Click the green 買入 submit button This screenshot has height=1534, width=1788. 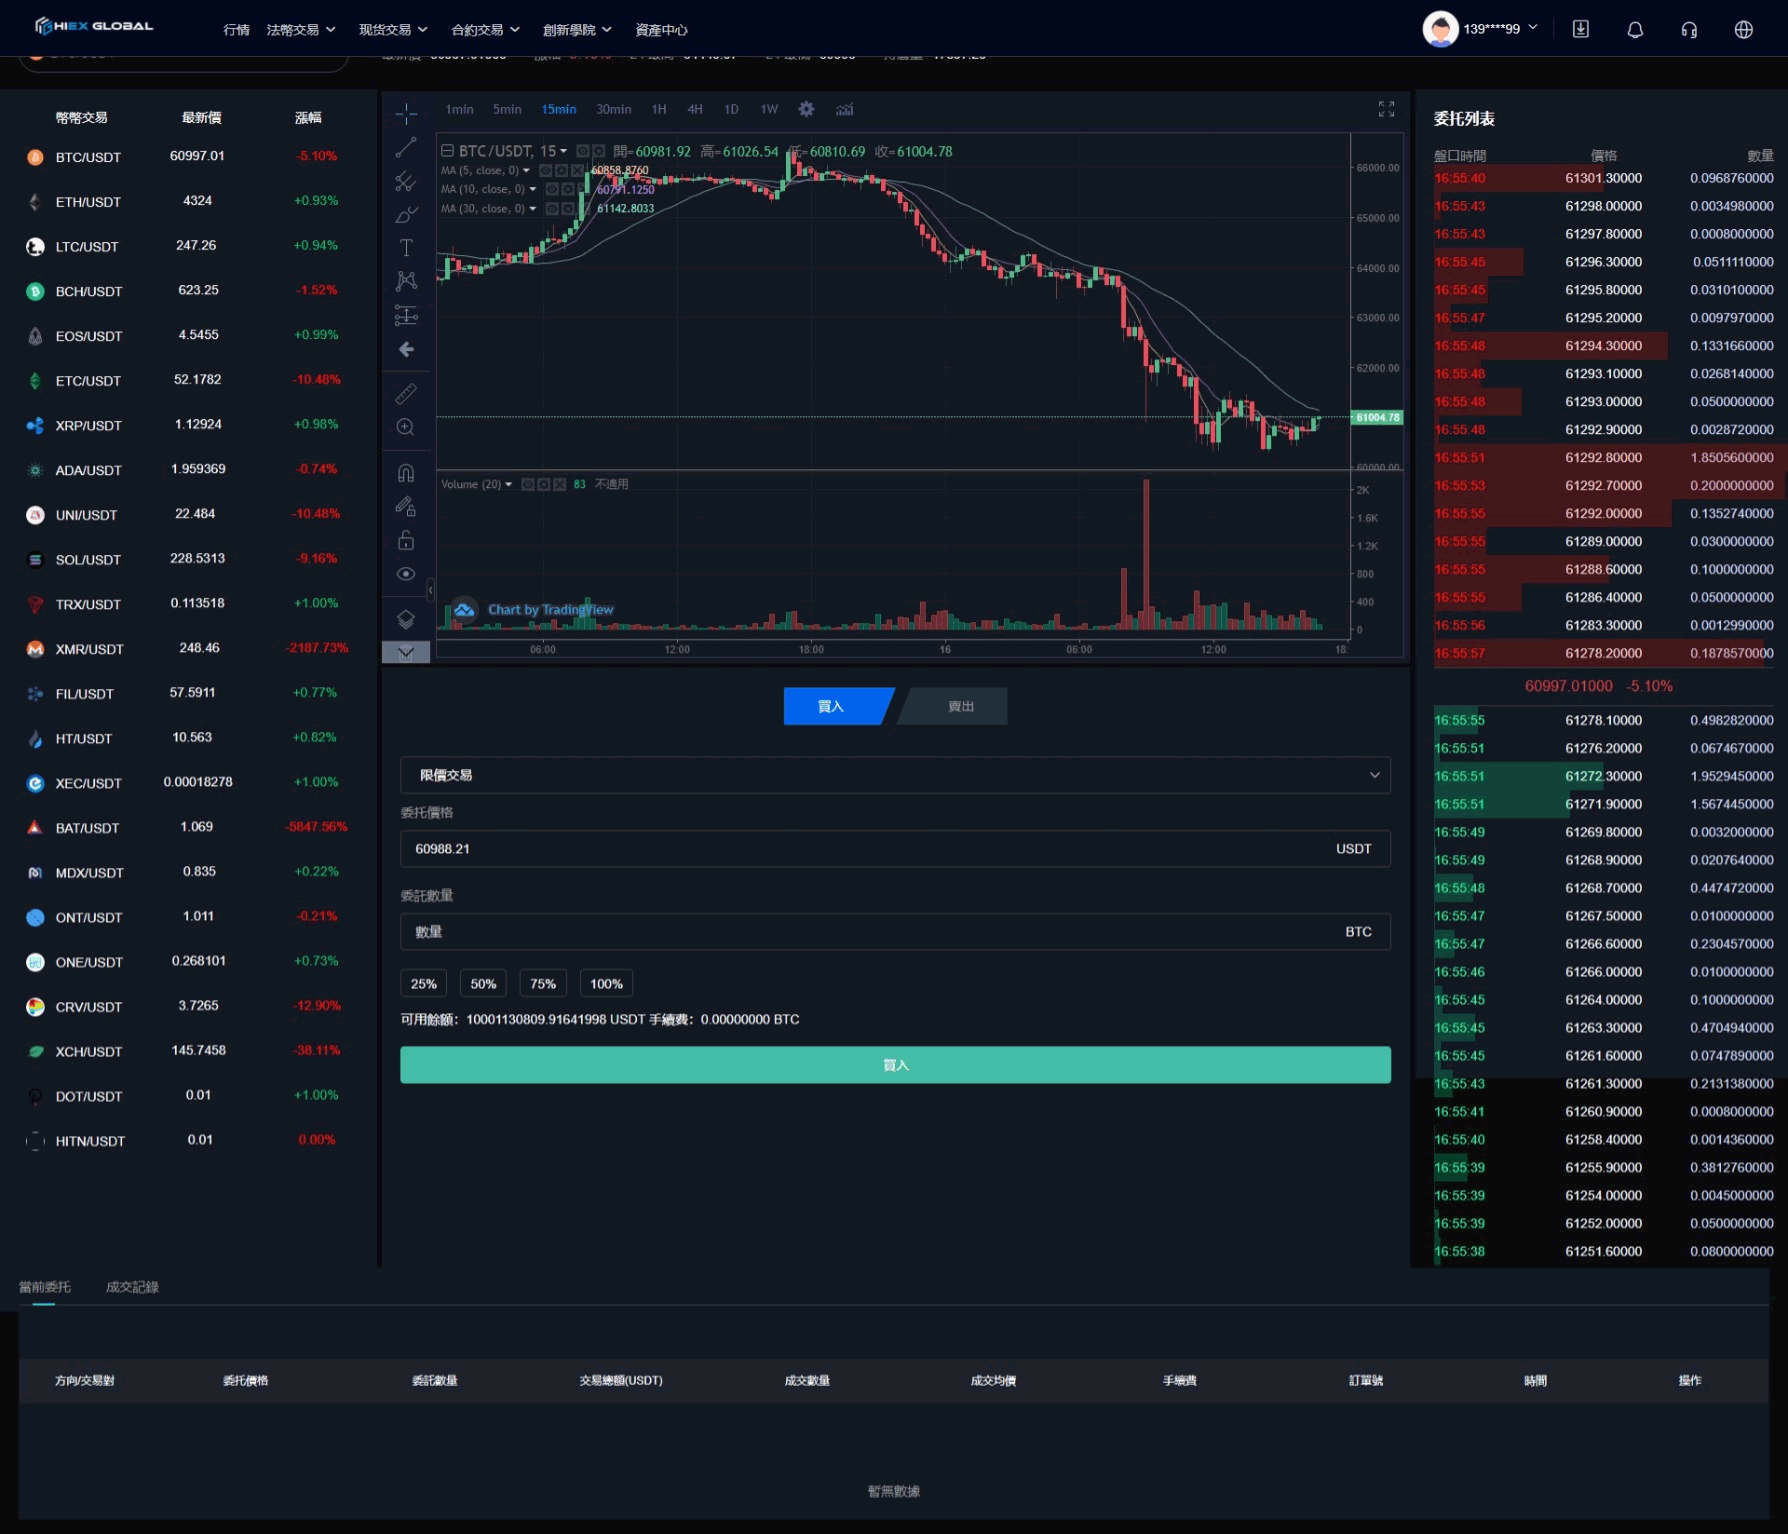click(x=895, y=1065)
